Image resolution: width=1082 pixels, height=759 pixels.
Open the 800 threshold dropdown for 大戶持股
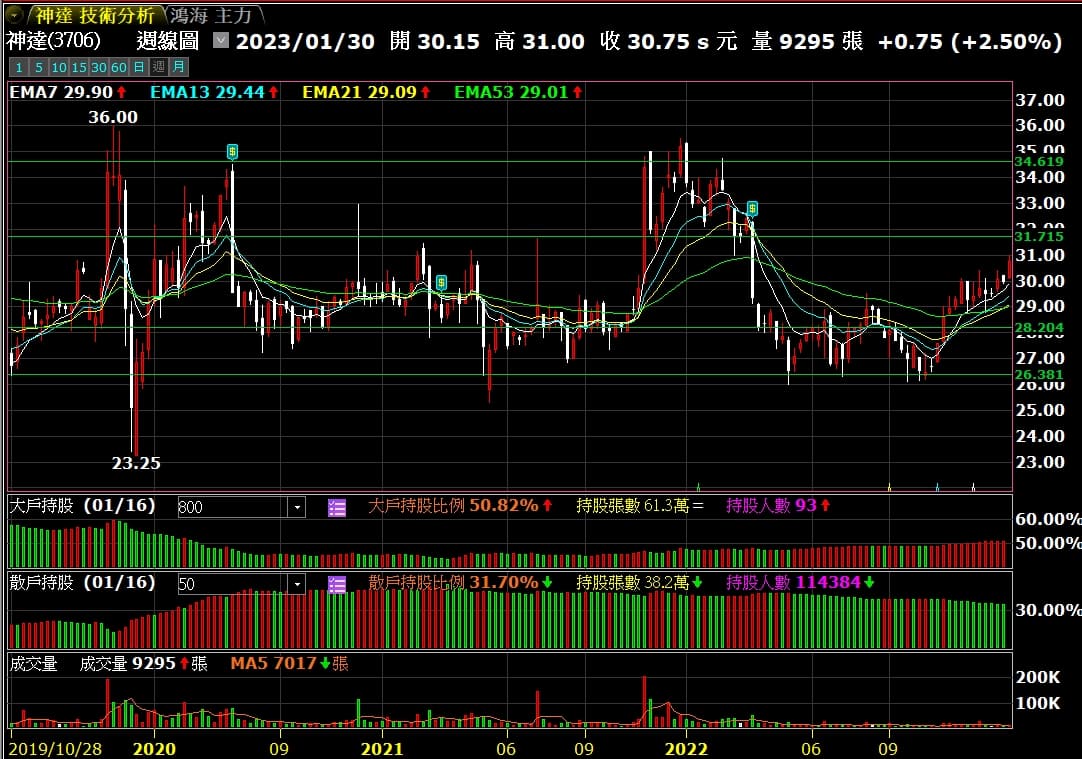point(297,507)
